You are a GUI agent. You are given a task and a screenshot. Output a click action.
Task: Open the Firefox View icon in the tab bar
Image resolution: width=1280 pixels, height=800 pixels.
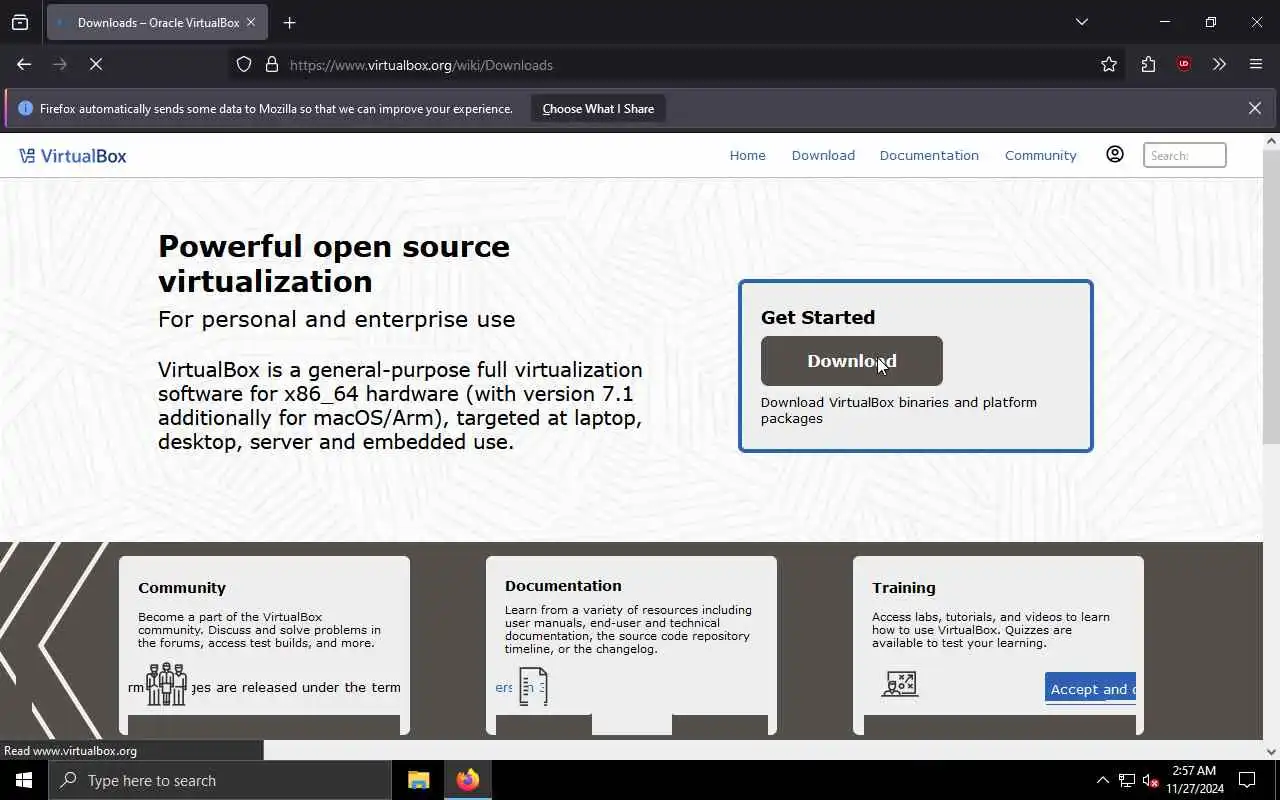tap(20, 22)
